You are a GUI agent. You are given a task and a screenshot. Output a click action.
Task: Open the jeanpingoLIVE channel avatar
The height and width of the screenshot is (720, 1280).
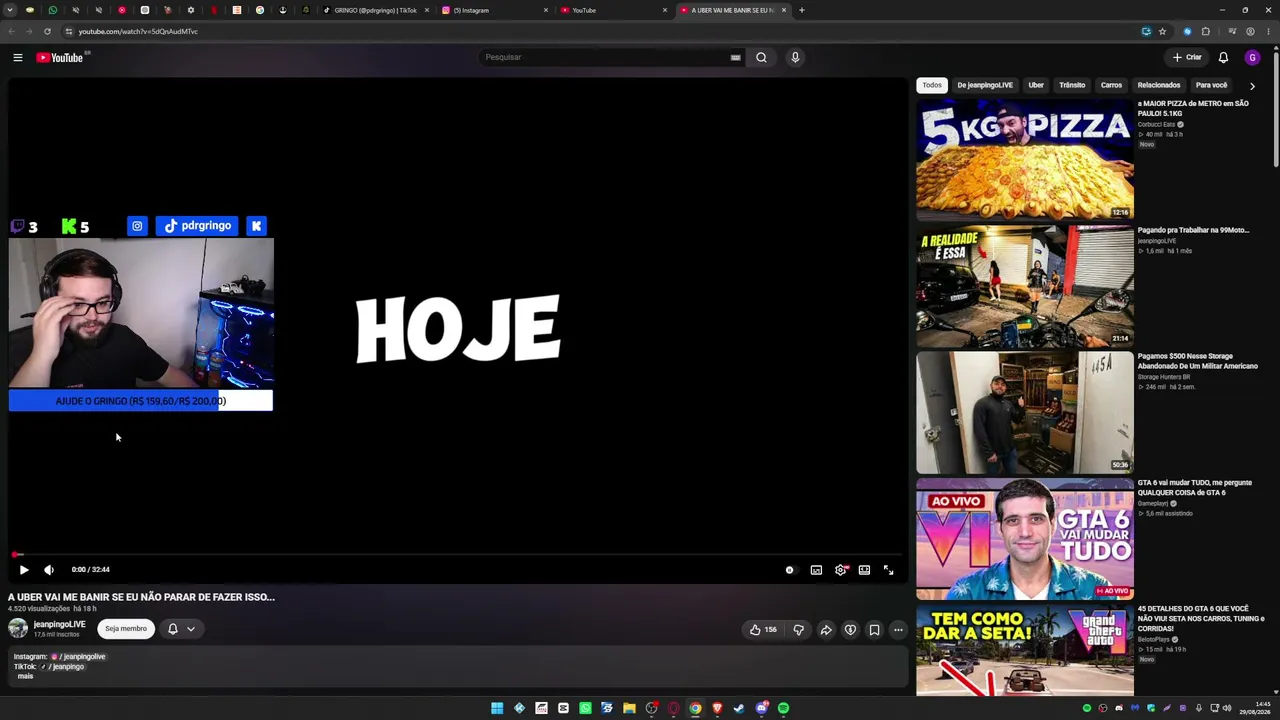[18, 628]
